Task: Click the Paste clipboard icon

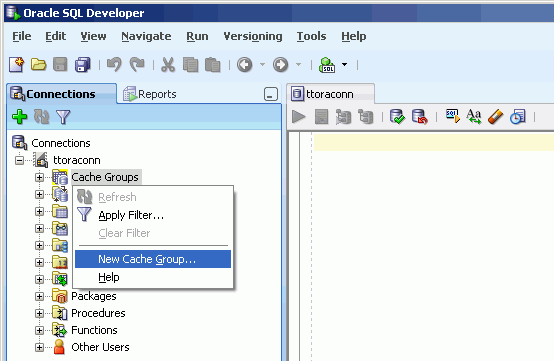Action: click(x=213, y=65)
